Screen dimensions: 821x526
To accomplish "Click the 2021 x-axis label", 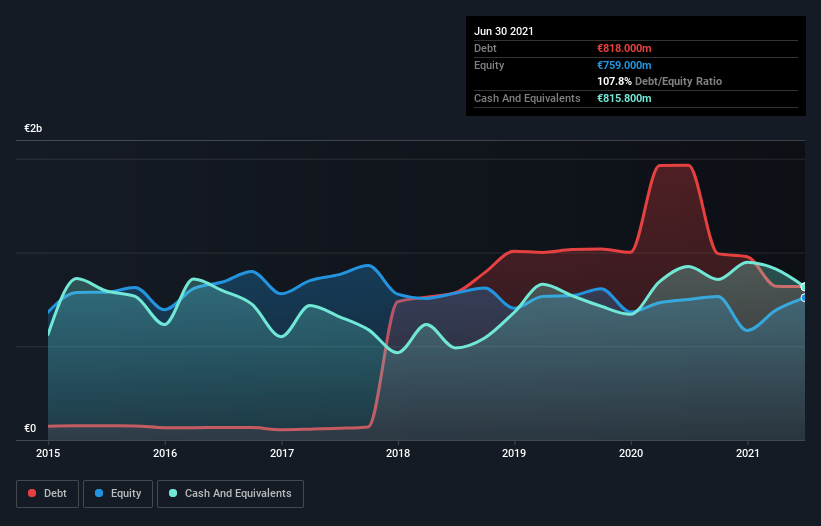I will click(x=748, y=453).
